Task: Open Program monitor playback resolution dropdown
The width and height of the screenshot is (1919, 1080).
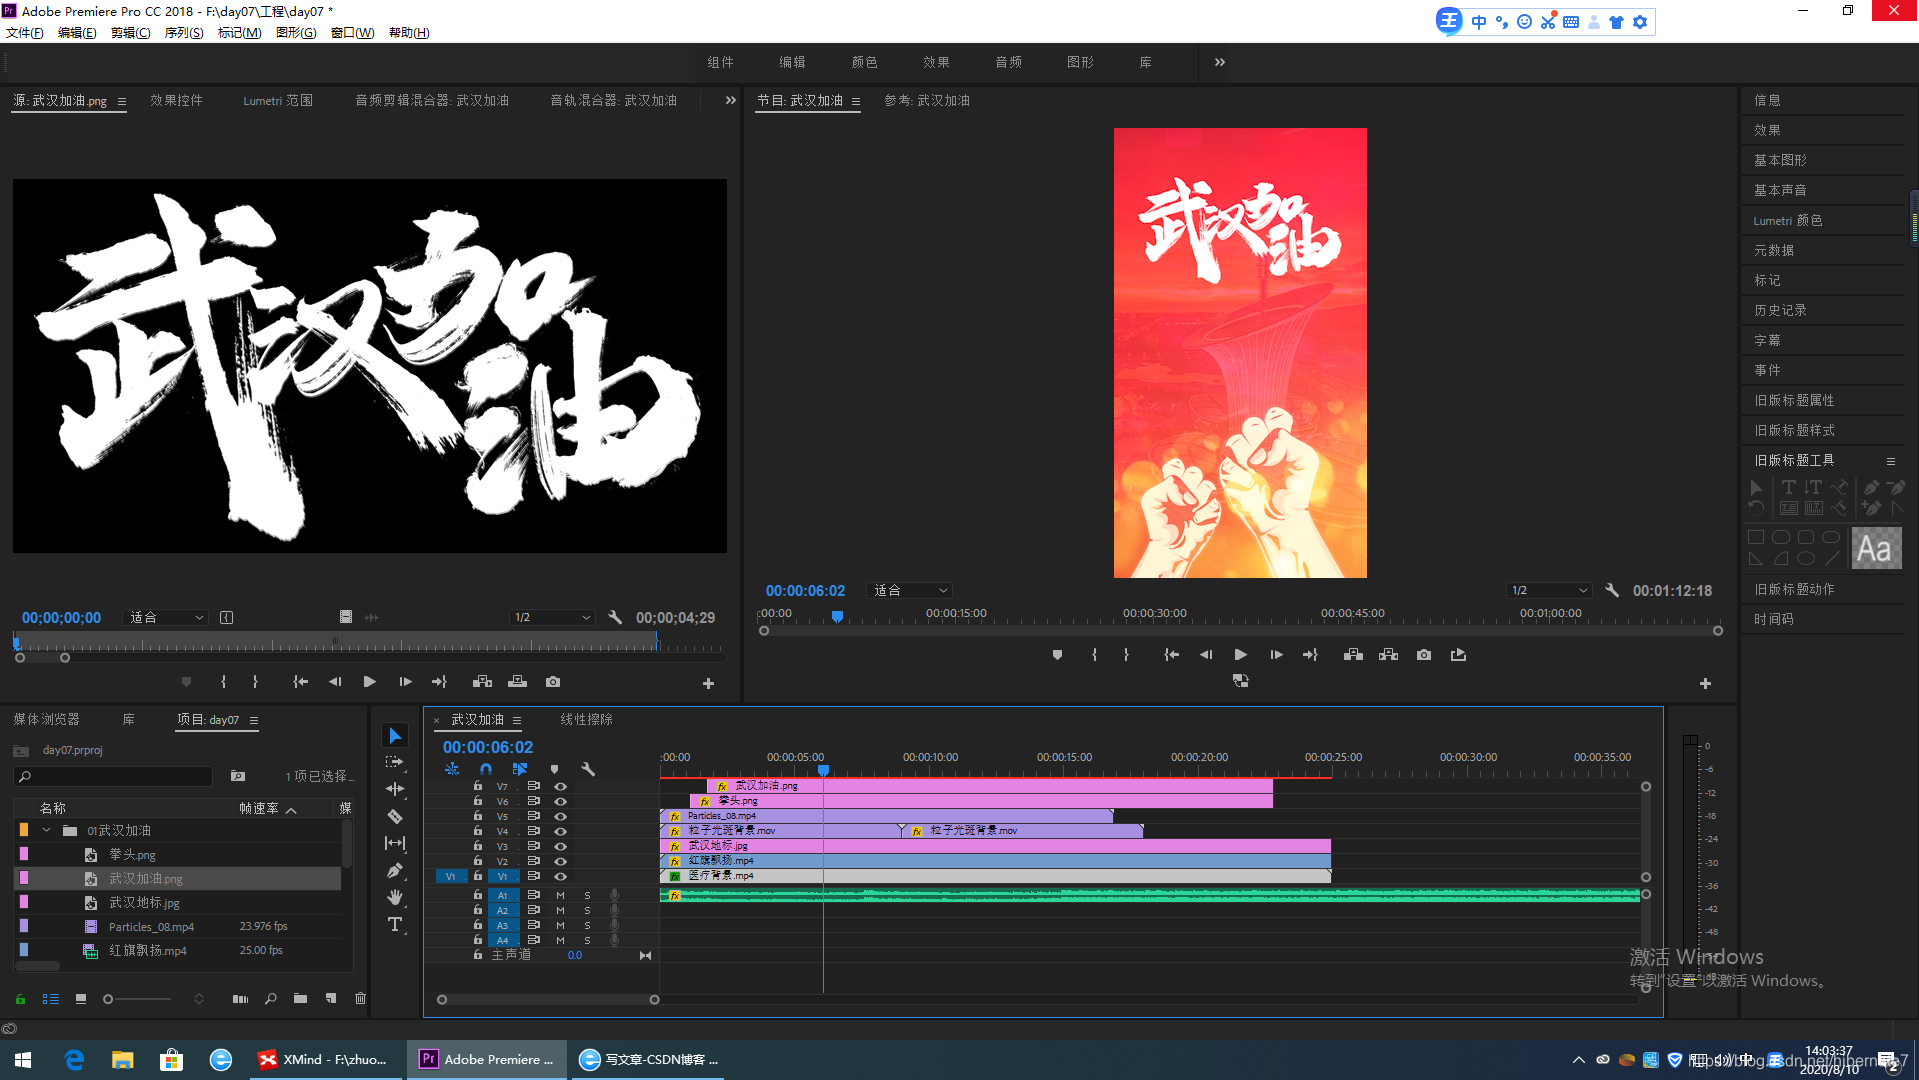Action: 1549,590
